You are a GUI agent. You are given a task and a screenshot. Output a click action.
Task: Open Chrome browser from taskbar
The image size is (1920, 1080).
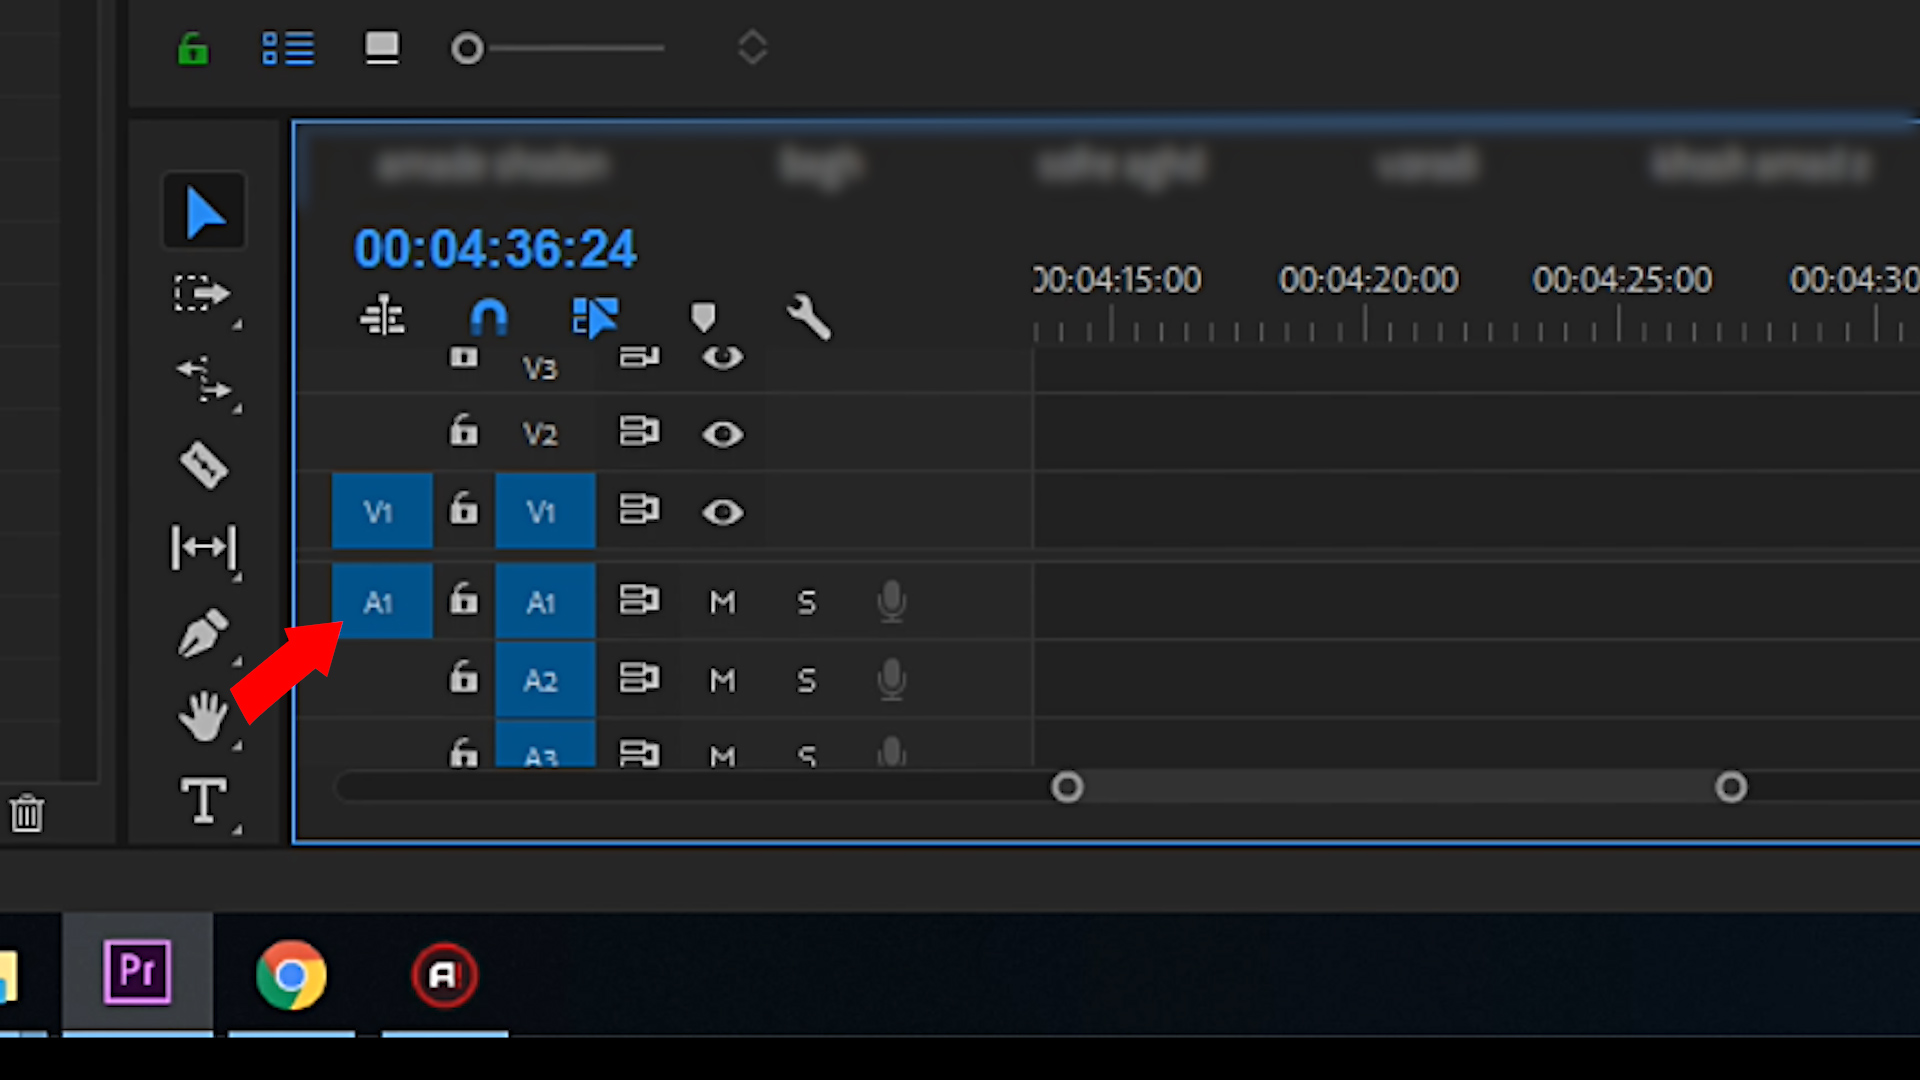pos(289,976)
